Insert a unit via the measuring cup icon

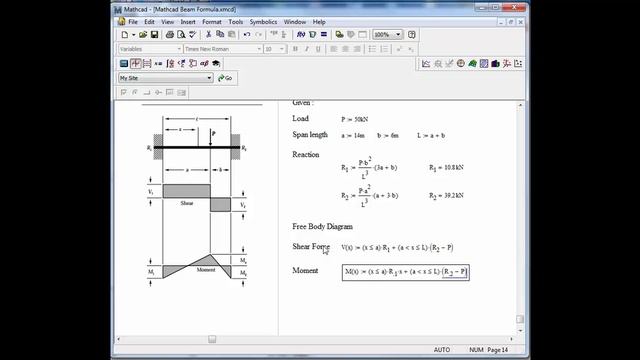coord(312,35)
